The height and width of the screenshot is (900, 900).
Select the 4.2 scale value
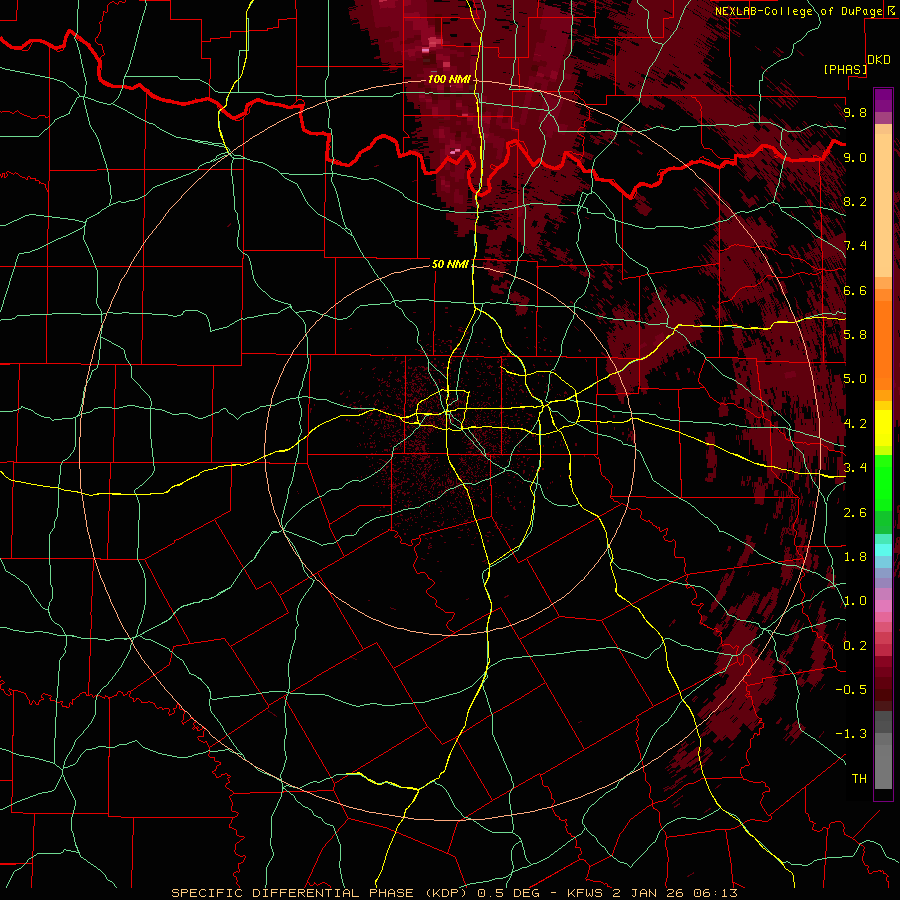click(855, 424)
